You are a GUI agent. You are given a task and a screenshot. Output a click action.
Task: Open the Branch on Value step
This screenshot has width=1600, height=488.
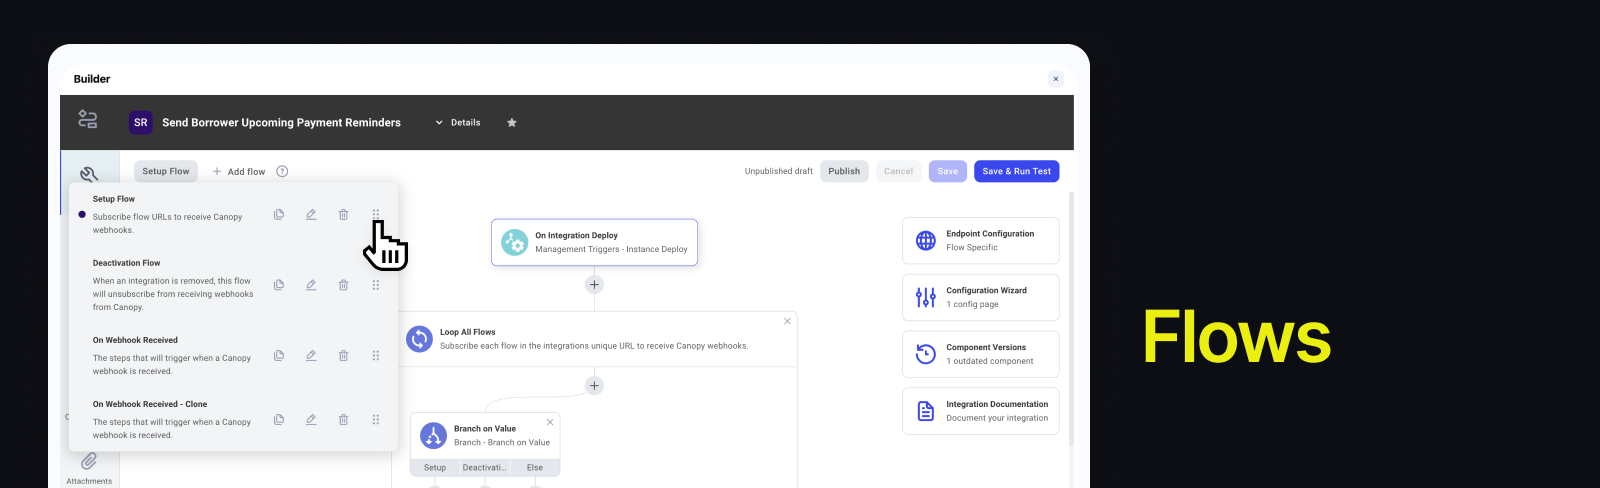coord(485,436)
